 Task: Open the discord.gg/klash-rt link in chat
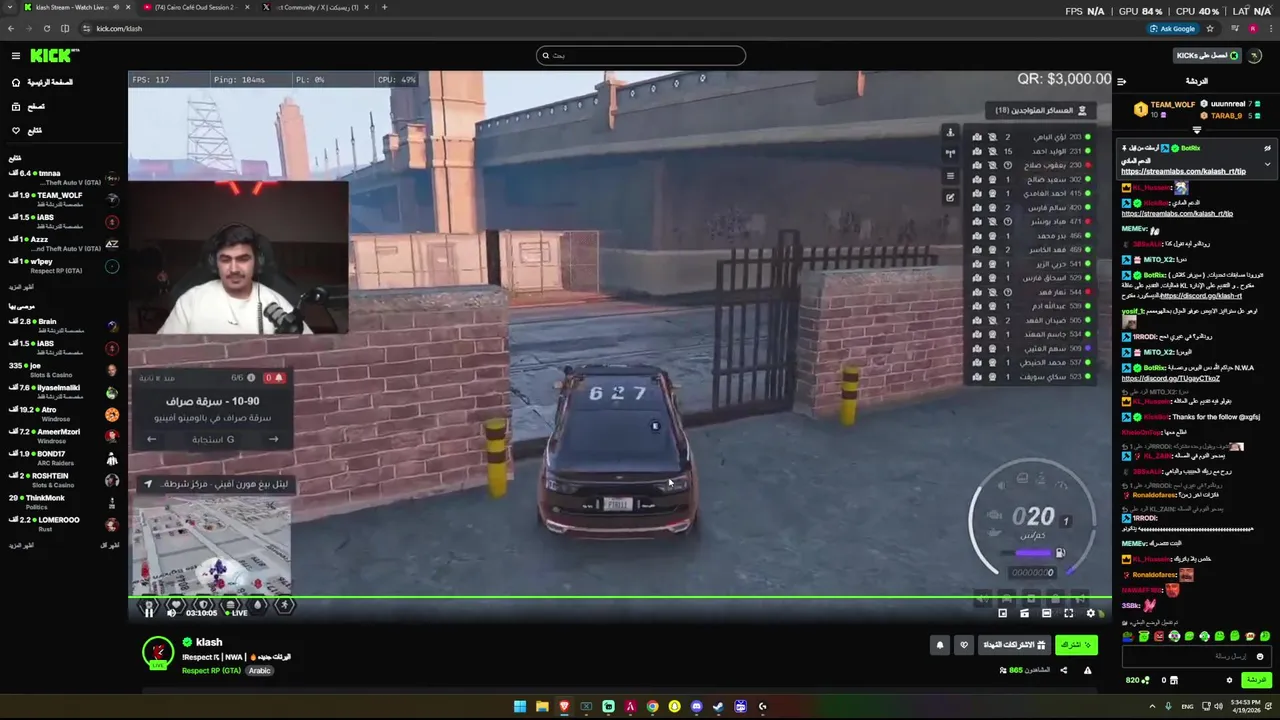[1201, 296]
